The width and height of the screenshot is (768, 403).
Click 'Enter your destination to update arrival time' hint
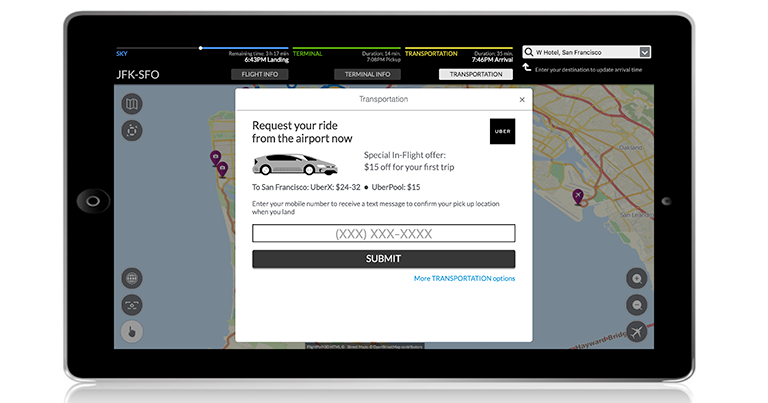coord(588,70)
